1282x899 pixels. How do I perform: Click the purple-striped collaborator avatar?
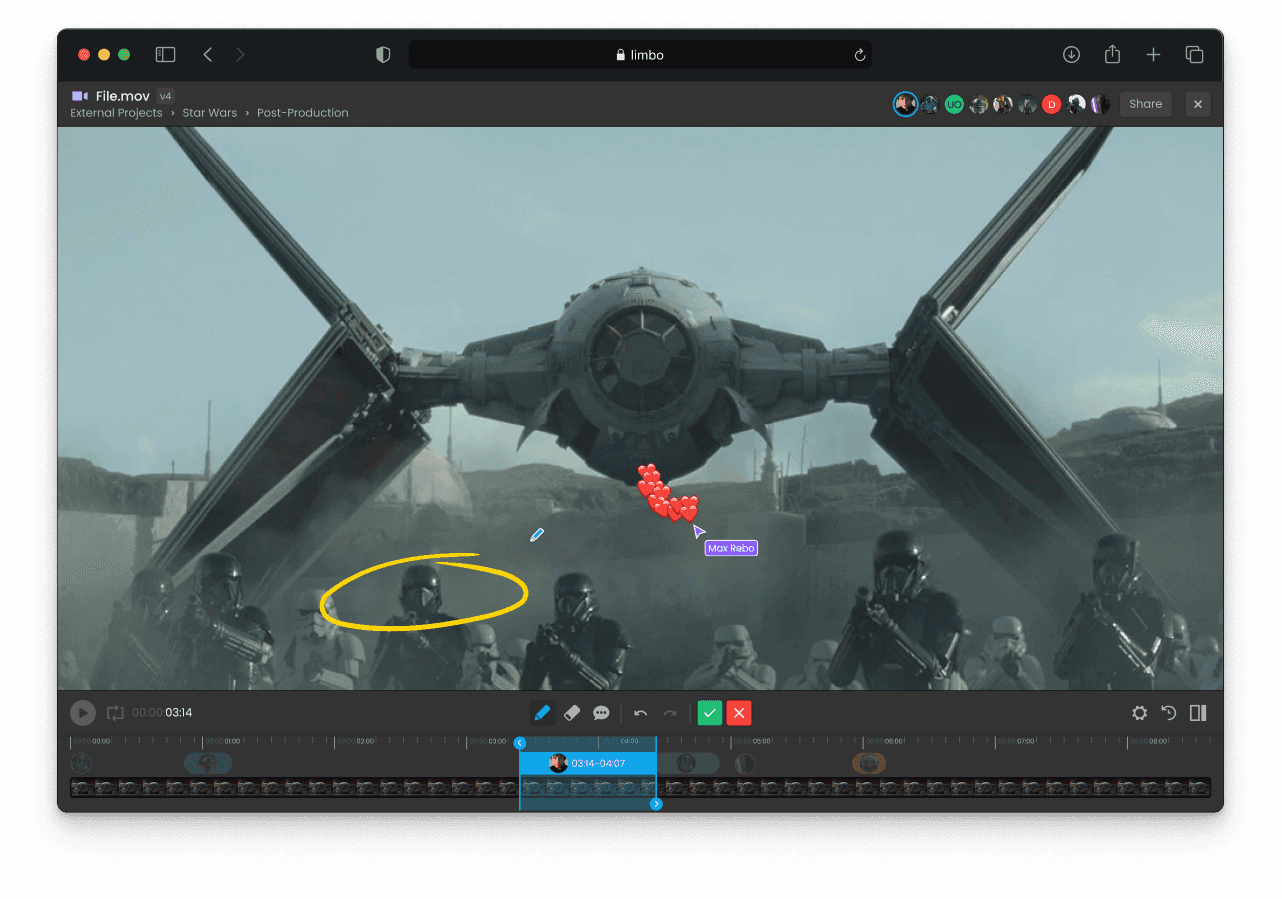pyautogui.click(x=1100, y=104)
